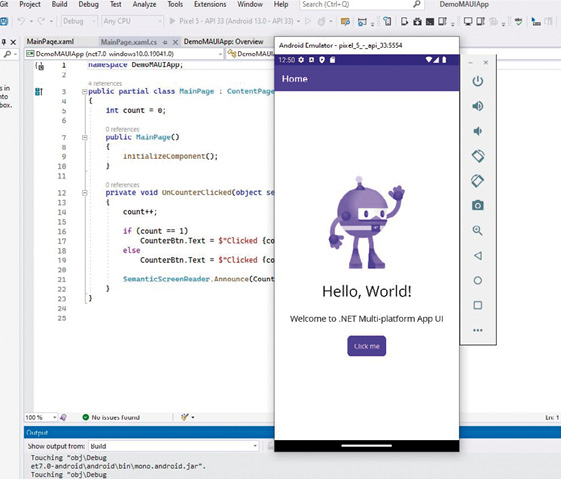Click '0 references' above OnCounterClicked
This screenshot has width=561, height=479.
(x=122, y=185)
